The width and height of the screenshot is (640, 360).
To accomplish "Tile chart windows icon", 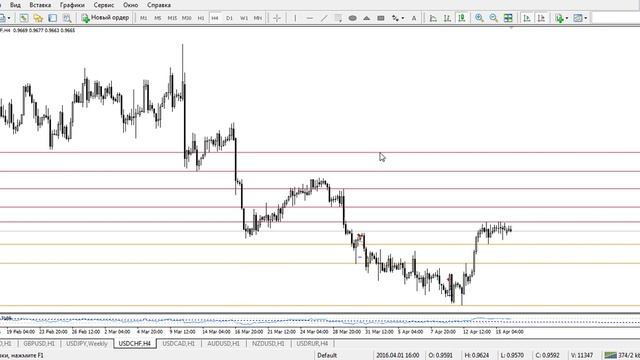I will 508,18.
